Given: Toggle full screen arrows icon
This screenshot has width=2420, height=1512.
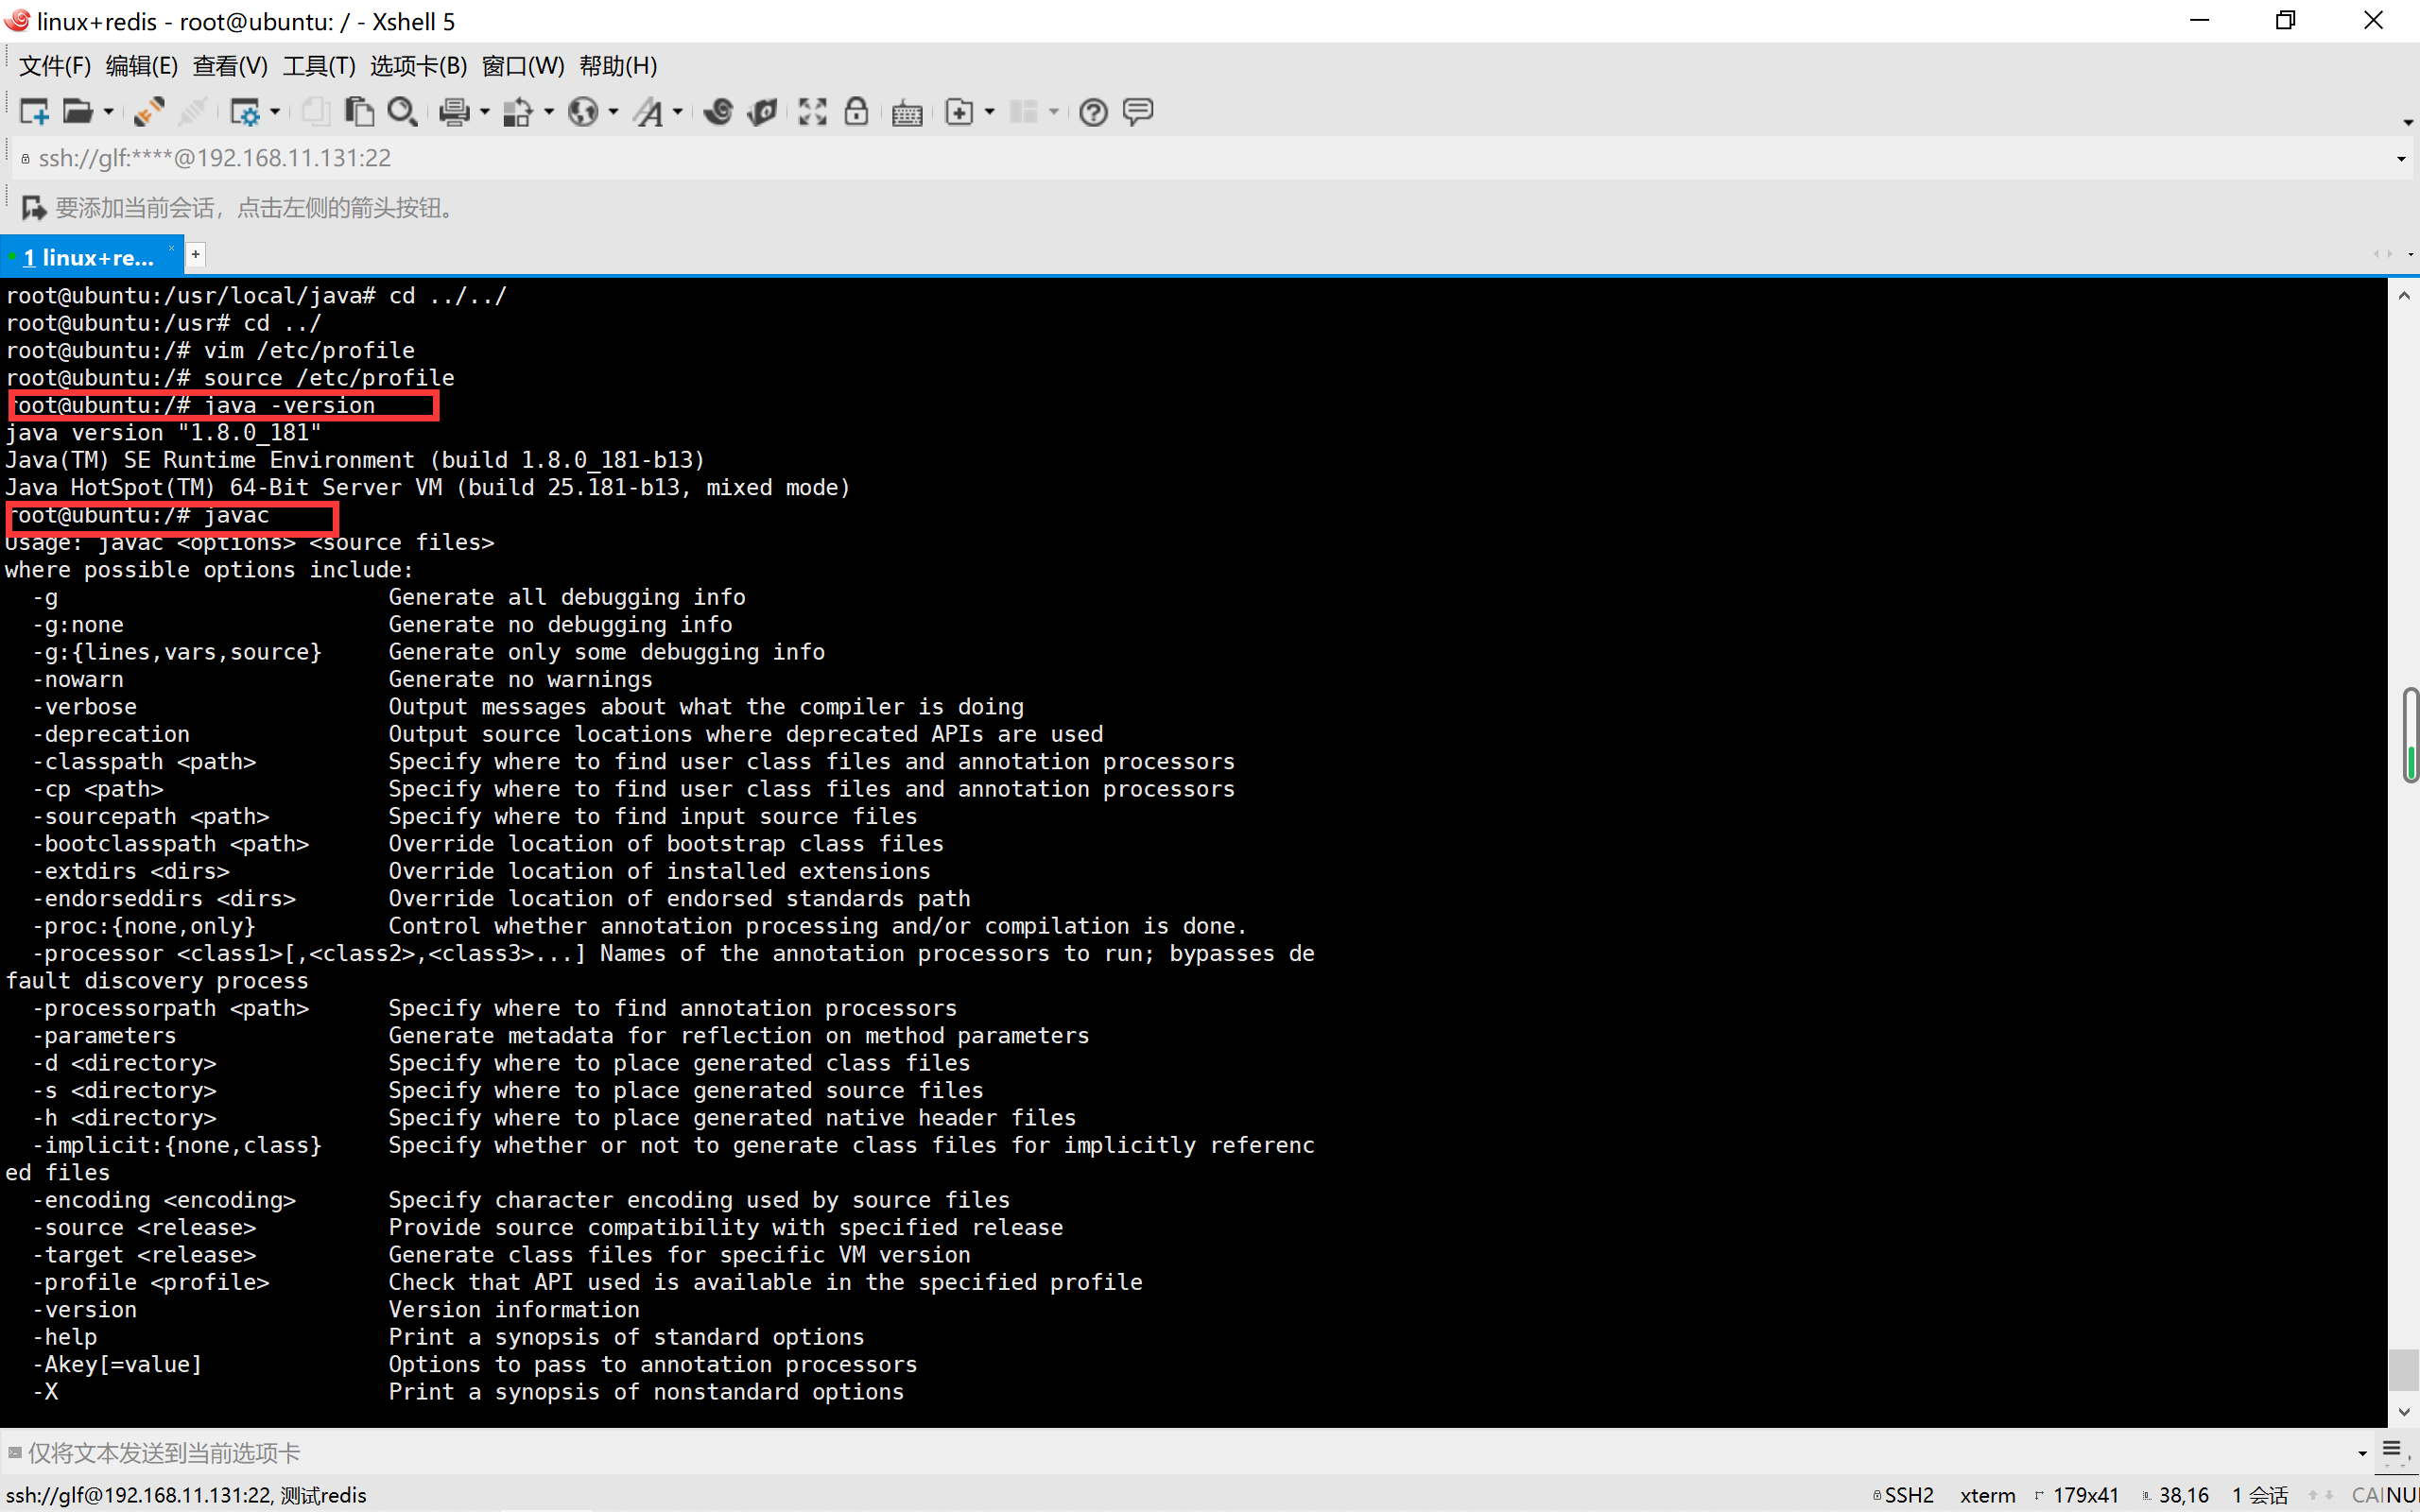Looking at the screenshot, I should [x=813, y=112].
